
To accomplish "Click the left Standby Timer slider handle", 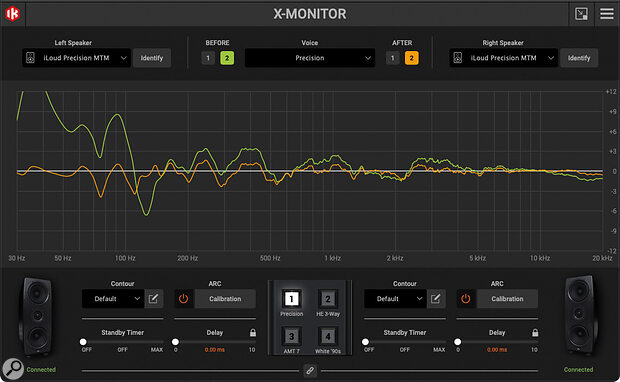I will click(x=83, y=342).
